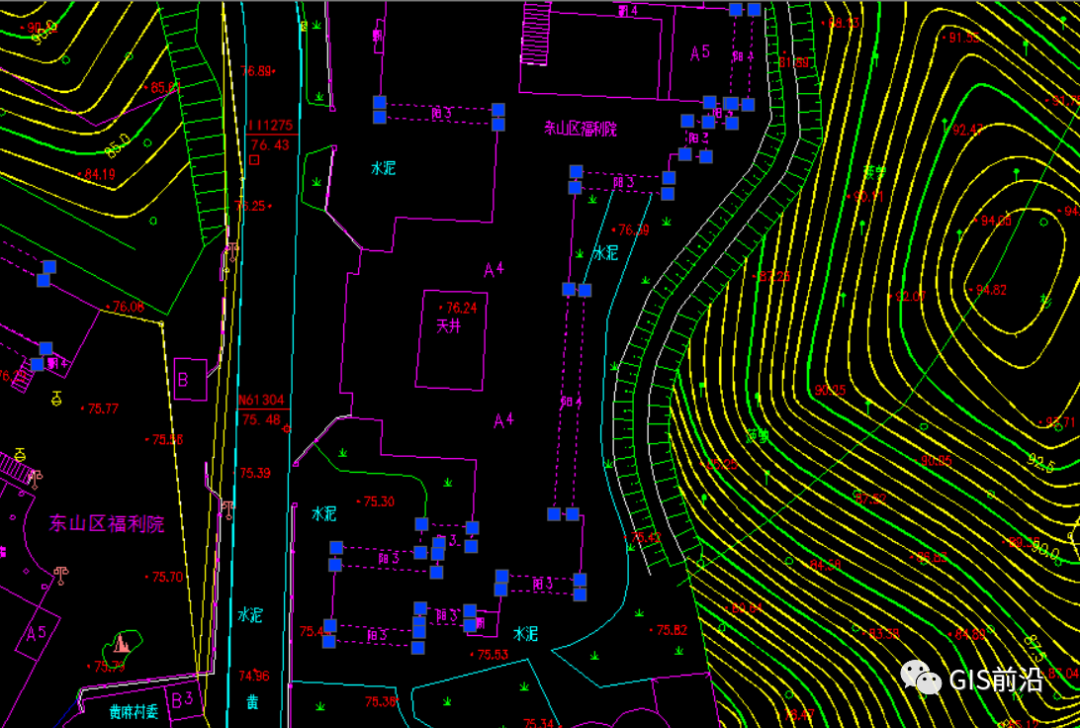Viewport: 1080px width, 728px height.
Task: Select the 74.96 elevation on the road
Action: coord(254,675)
